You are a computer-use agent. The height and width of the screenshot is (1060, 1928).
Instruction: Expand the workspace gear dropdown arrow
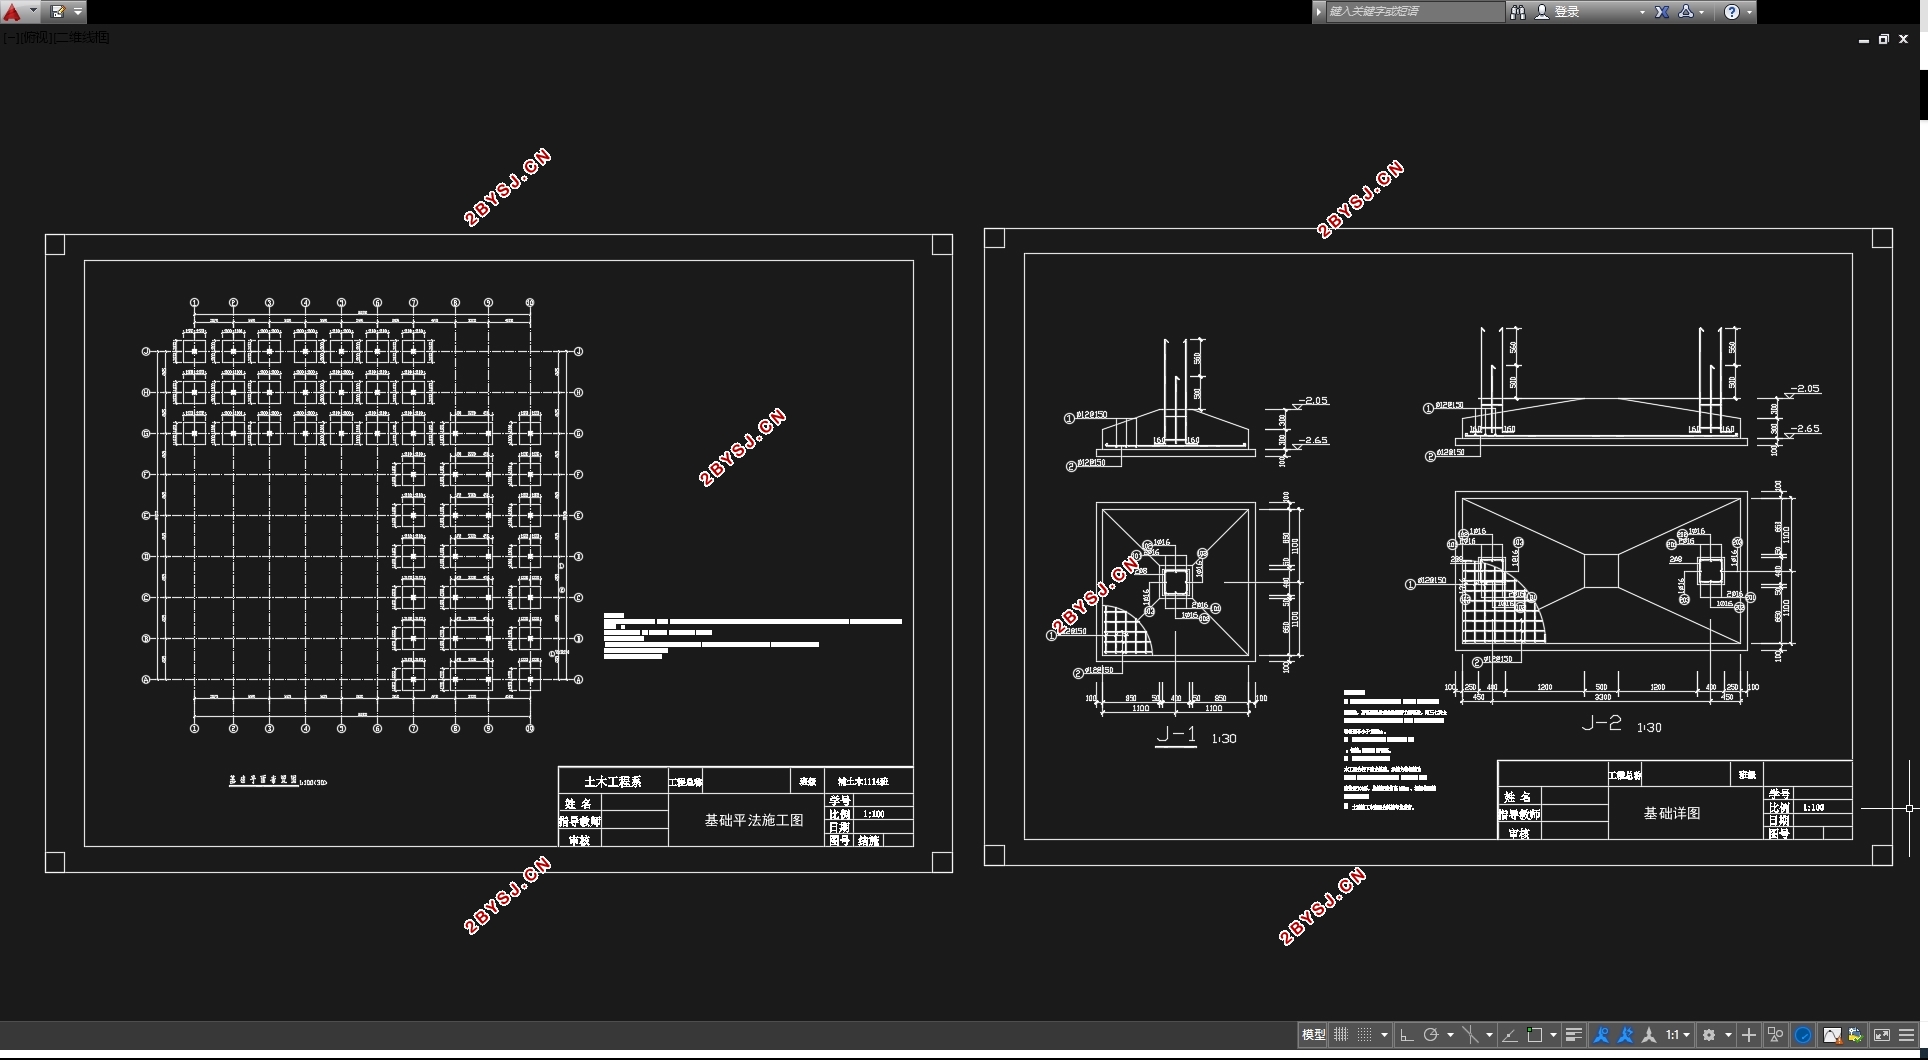(1728, 1035)
